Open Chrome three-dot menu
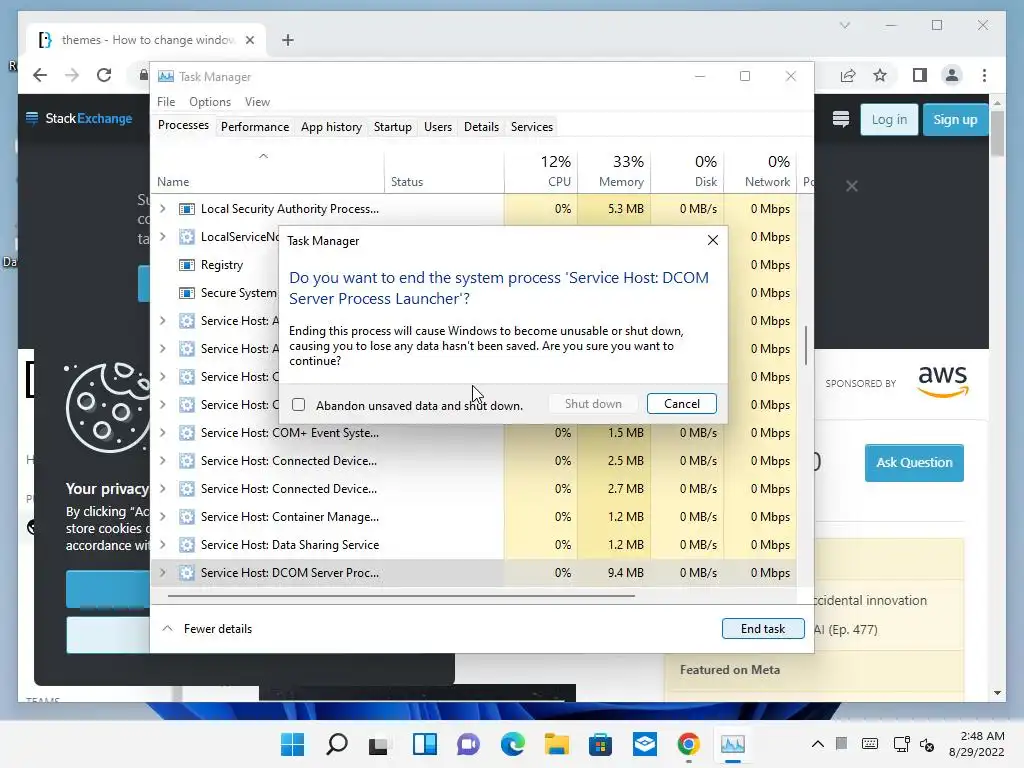The image size is (1024, 768). pyautogui.click(x=984, y=75)
